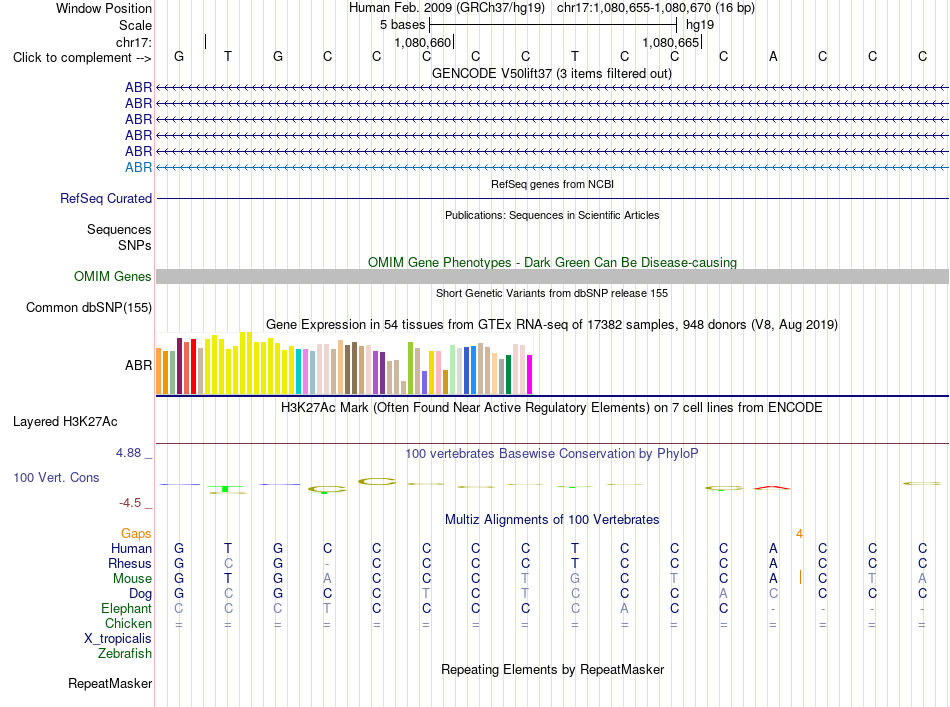Click the orange insertion bar in Mouse row
This screenshot has height=707, width=950.
pos(800,577)
